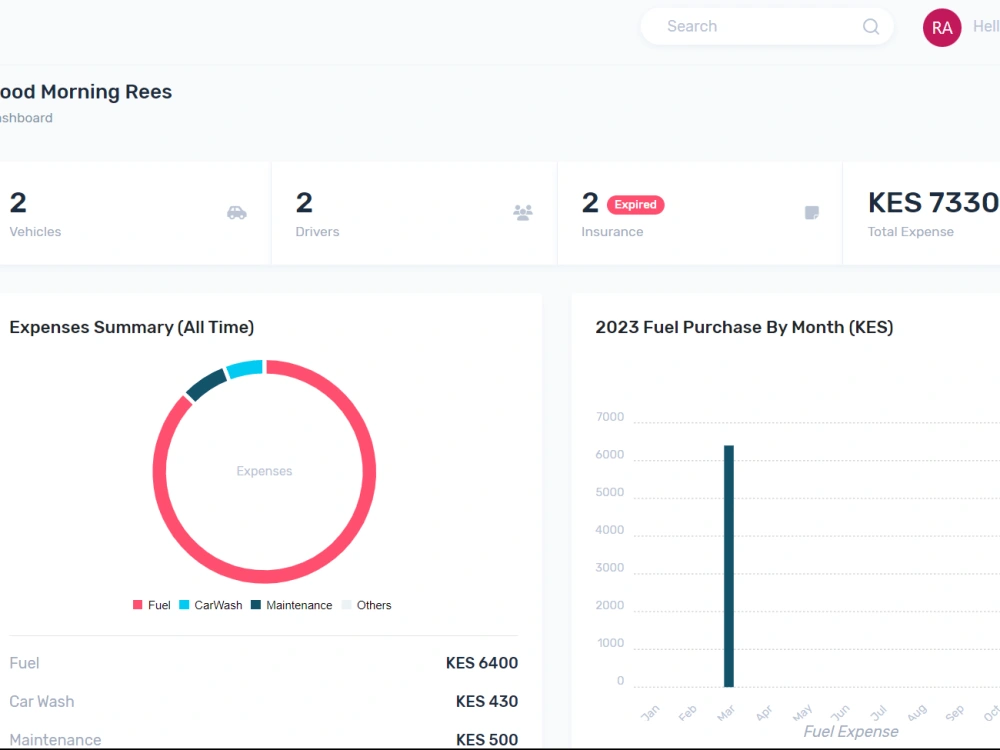Click the KES 430 car wash amount
This screenshot has width=1000, height=750.
(487, 702)
